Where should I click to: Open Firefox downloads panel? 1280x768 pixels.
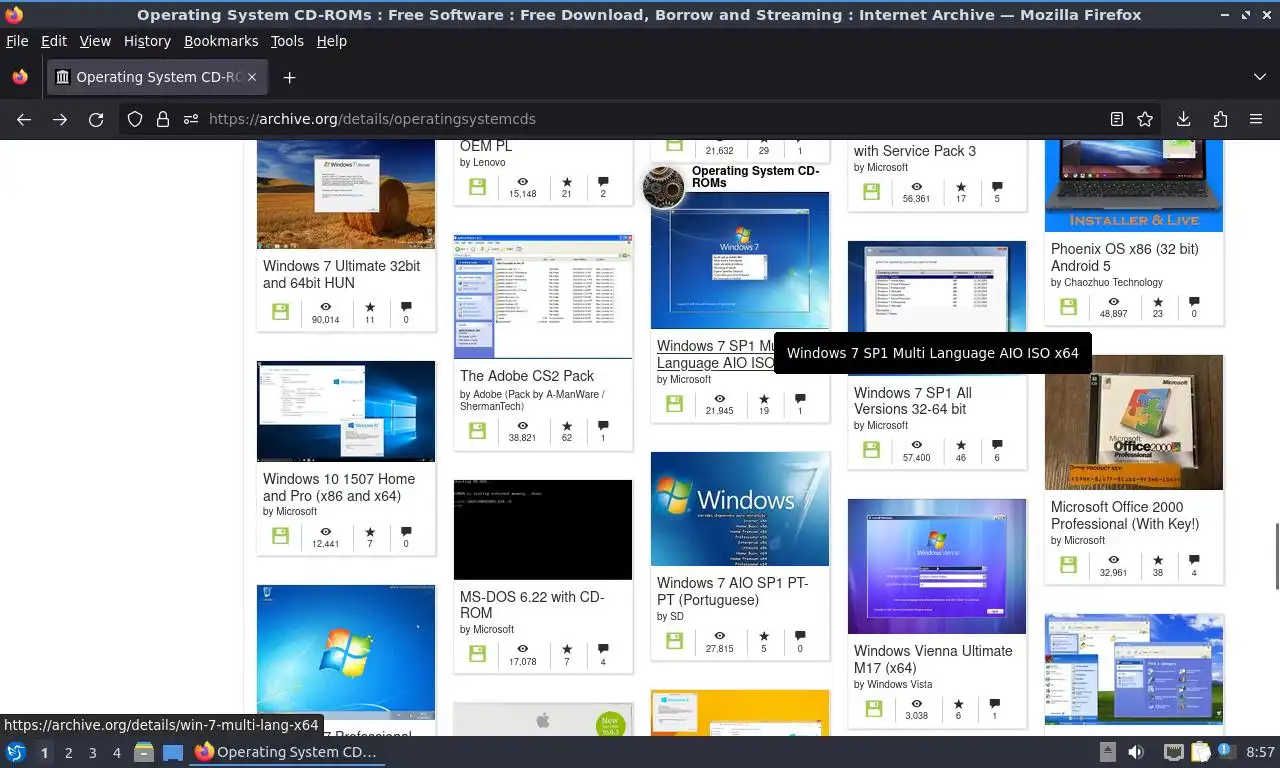pyautogui.click(x=1183, y=119)
